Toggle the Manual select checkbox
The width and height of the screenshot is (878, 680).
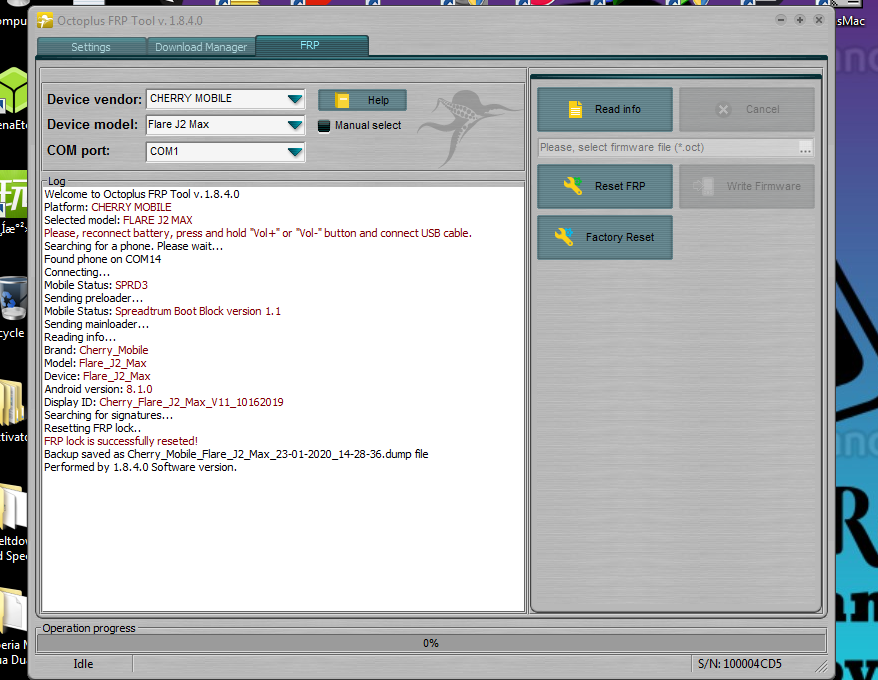click(324, 125)
